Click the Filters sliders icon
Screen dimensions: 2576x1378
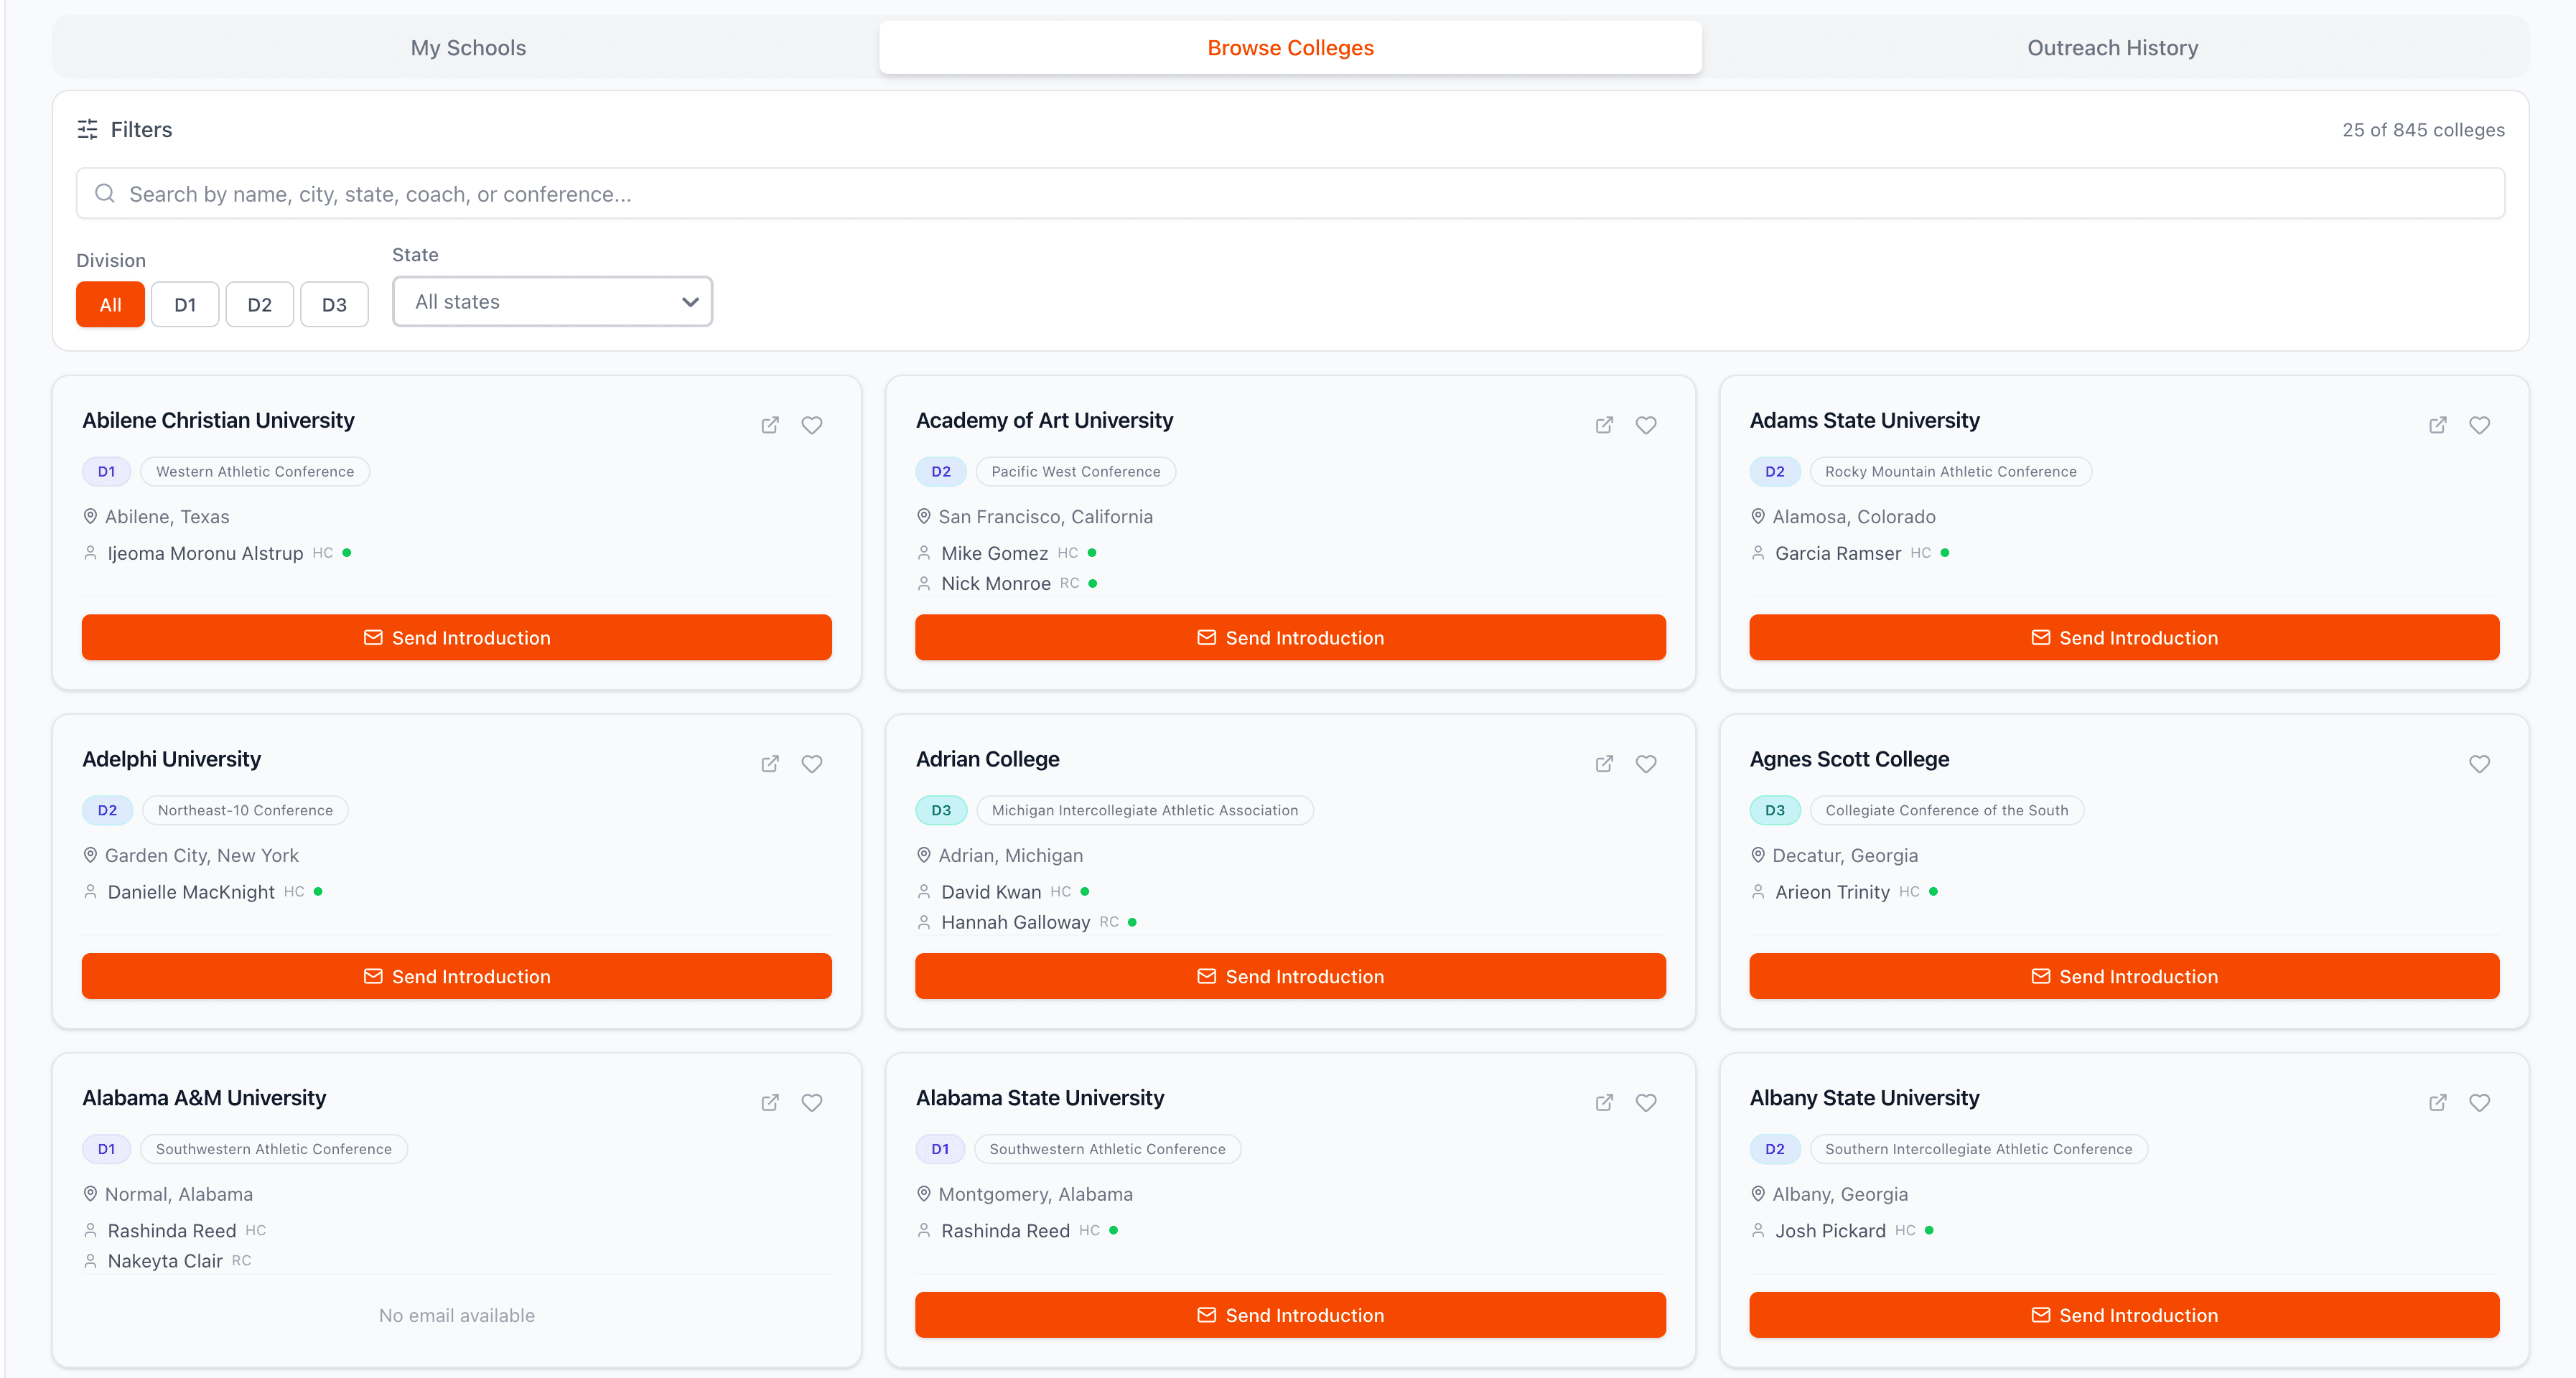[88, 129]
